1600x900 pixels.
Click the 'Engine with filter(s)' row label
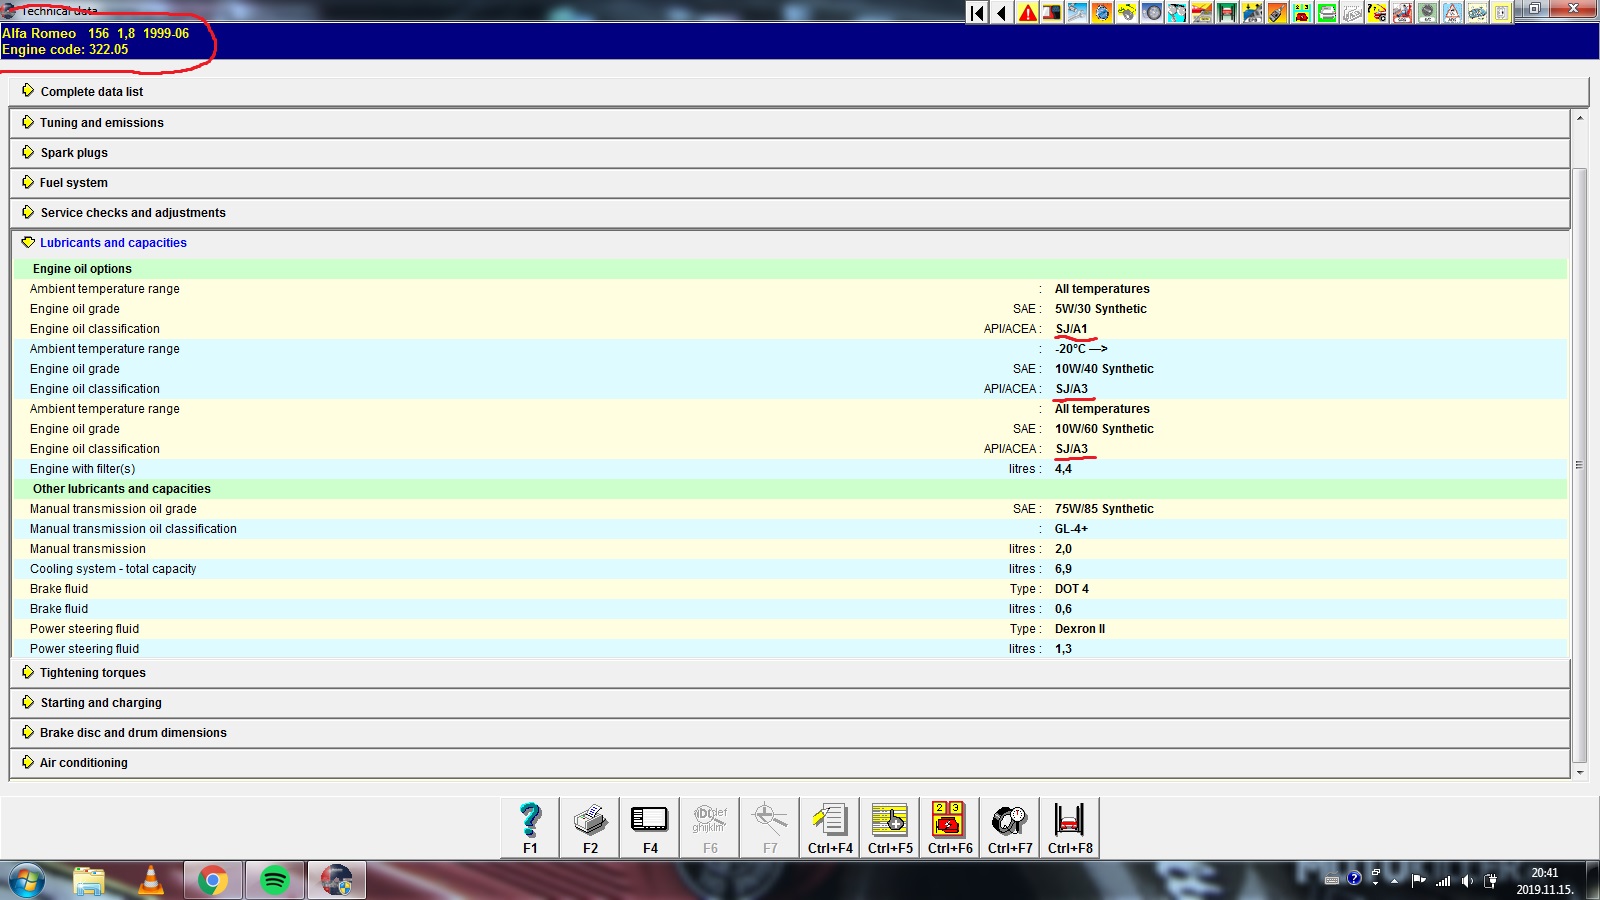[82, 469]
